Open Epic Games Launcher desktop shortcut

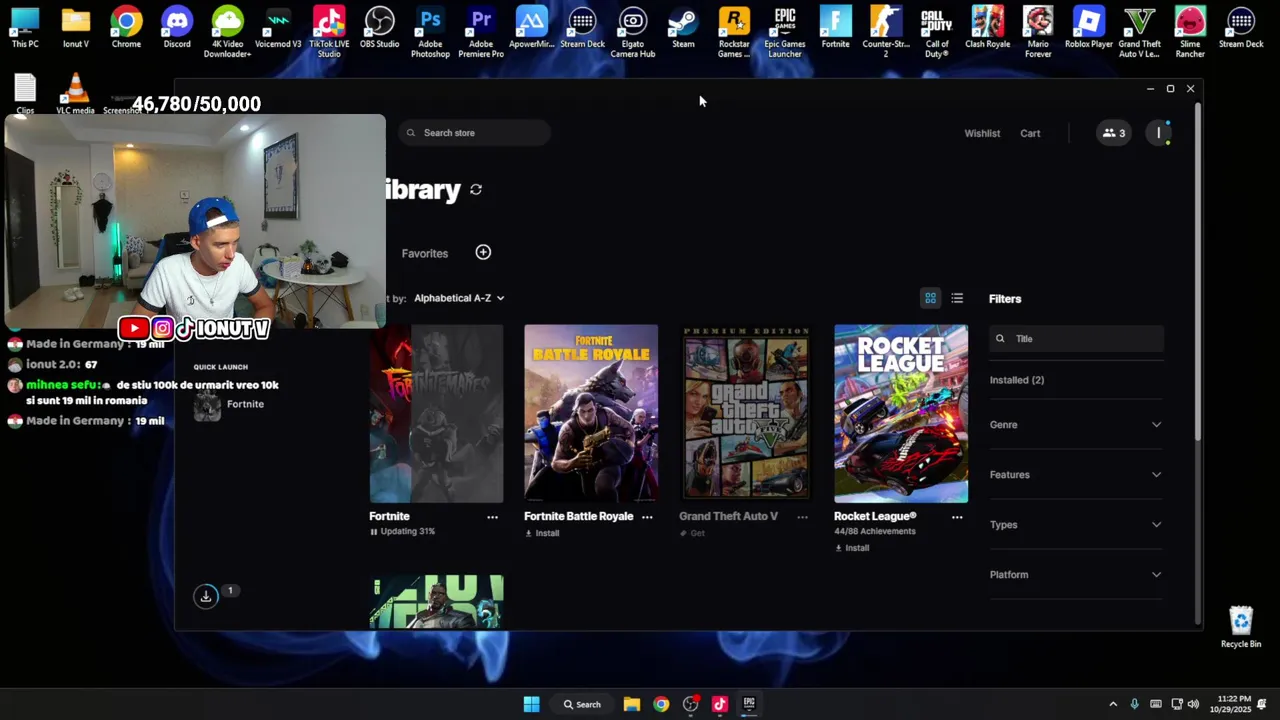point(785,32)
